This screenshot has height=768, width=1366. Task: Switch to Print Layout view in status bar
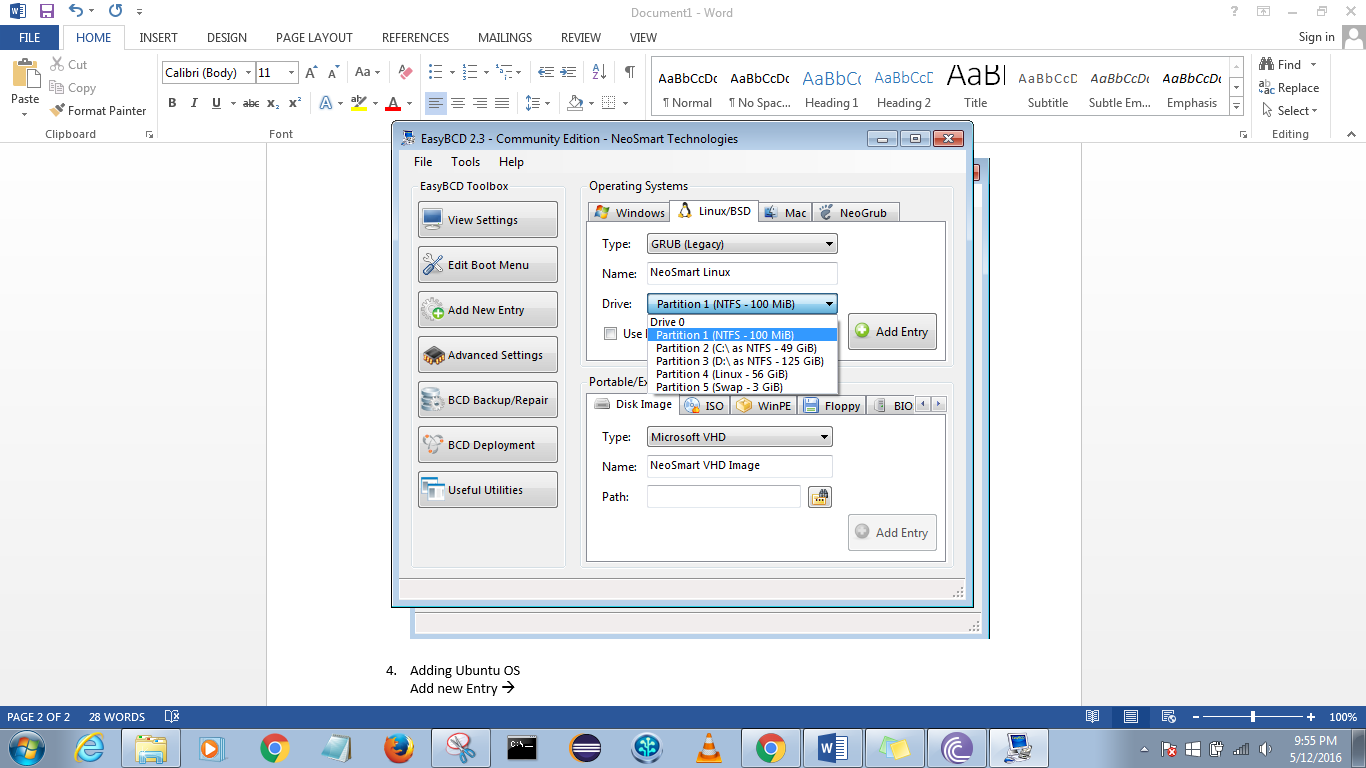click(1131, 717)
